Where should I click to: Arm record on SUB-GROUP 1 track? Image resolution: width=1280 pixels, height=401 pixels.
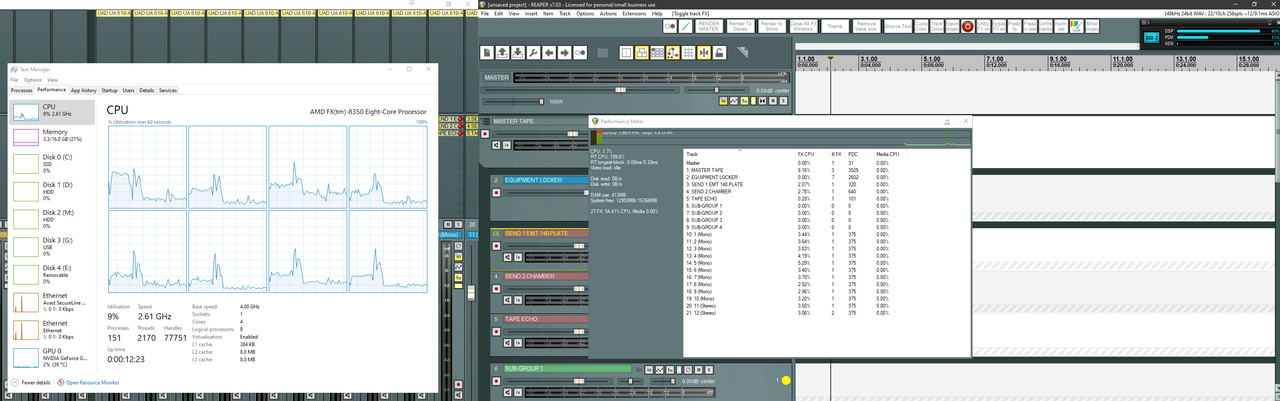[x=496, y=381]
